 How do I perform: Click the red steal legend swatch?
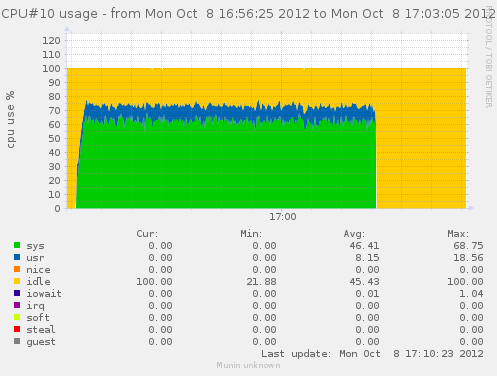pos(17,329)
